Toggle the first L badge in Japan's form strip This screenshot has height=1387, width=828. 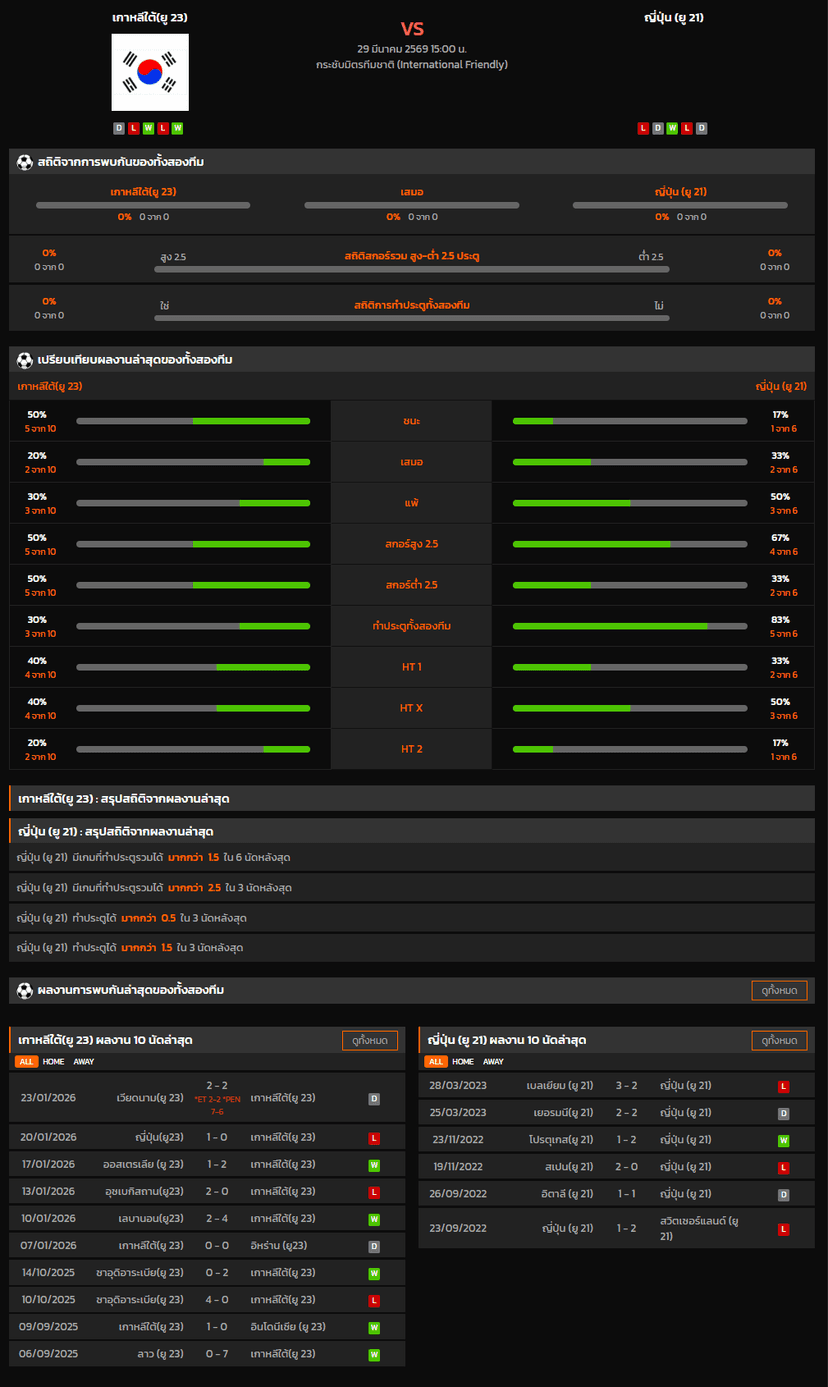pos(644,128)
